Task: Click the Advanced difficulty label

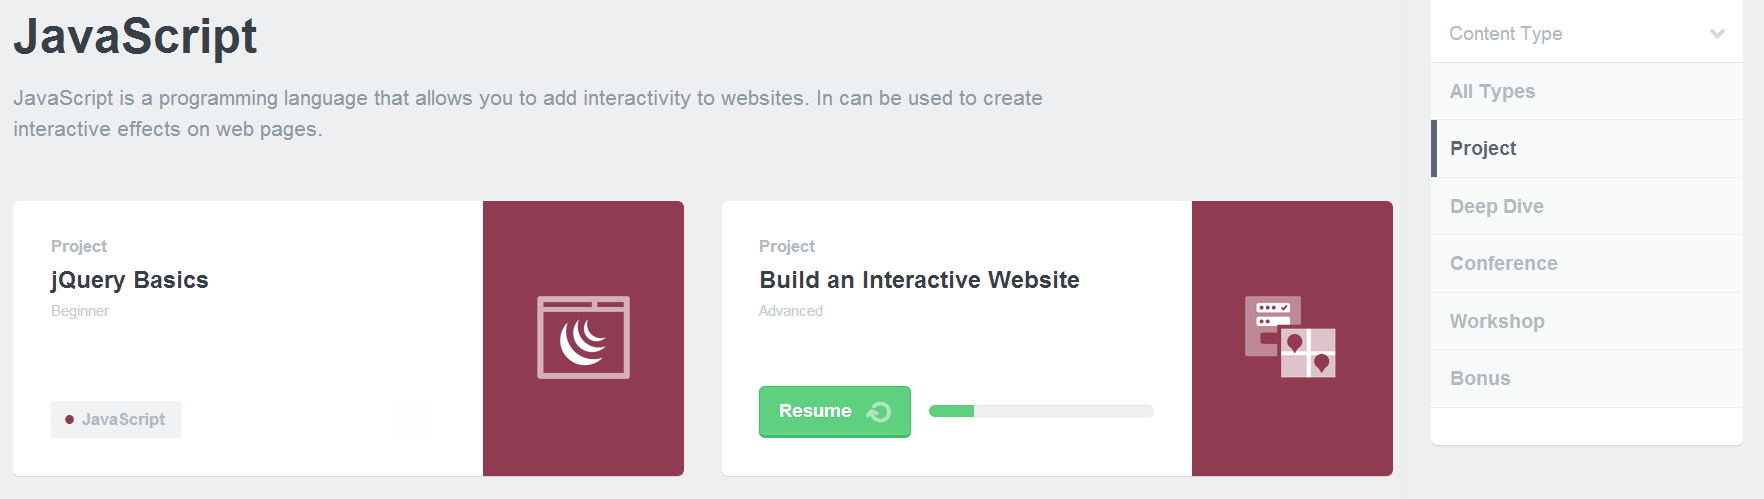Action: coord(790,311)
